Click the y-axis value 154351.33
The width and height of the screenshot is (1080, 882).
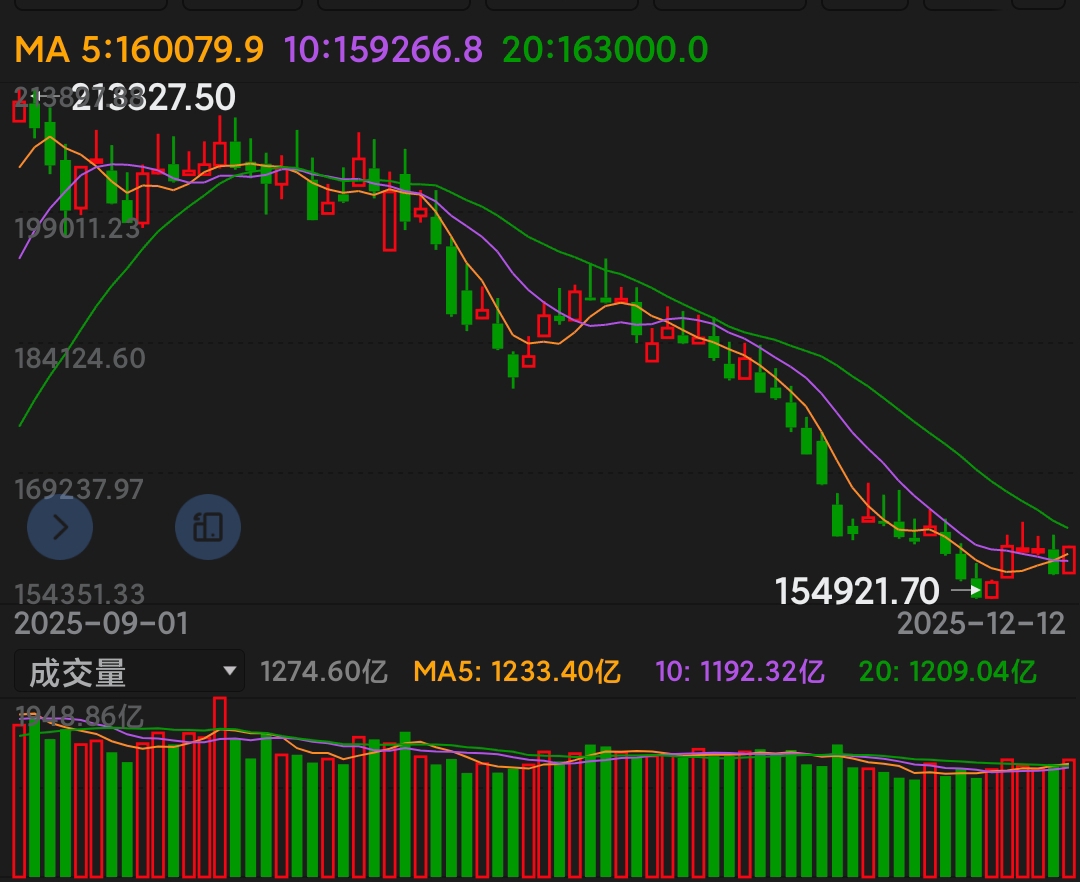(x=80, y=594)
